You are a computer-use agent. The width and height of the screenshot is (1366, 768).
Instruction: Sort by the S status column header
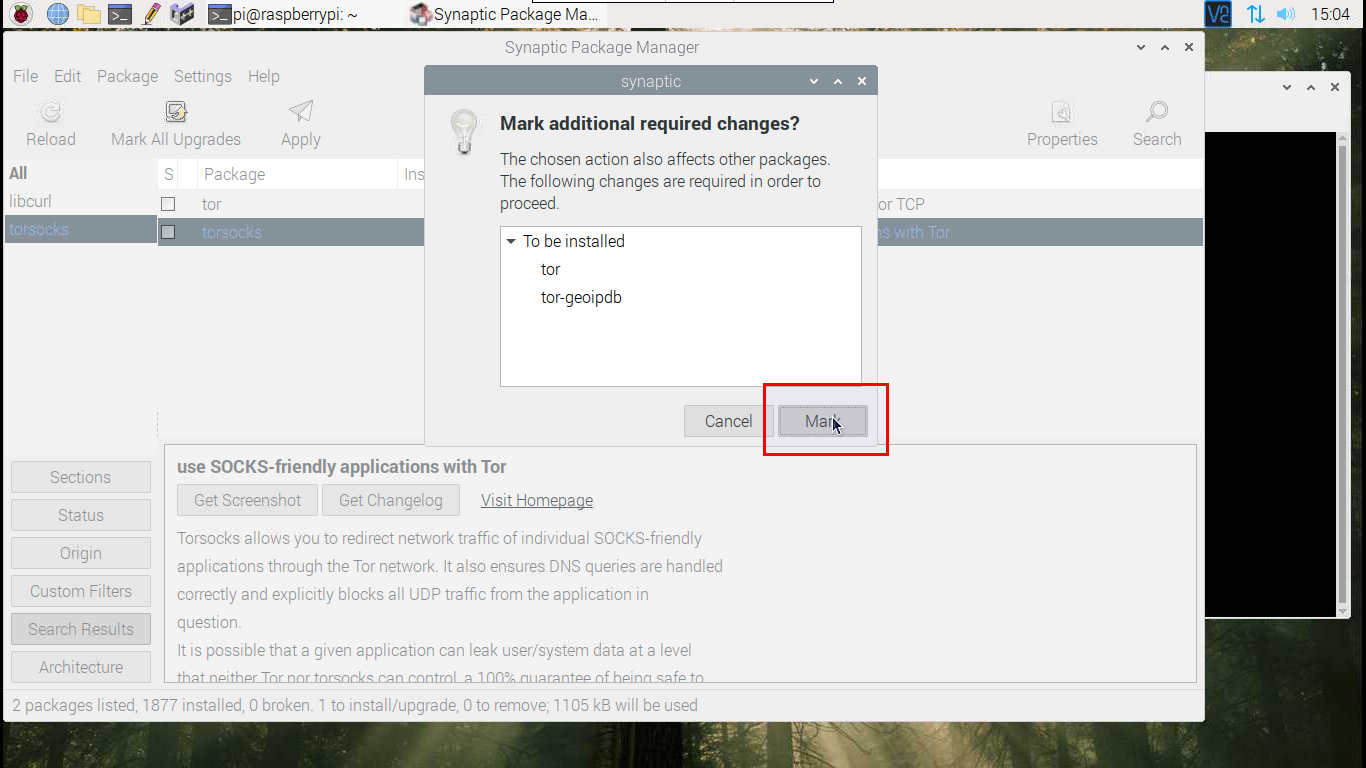tap(169, 174)
